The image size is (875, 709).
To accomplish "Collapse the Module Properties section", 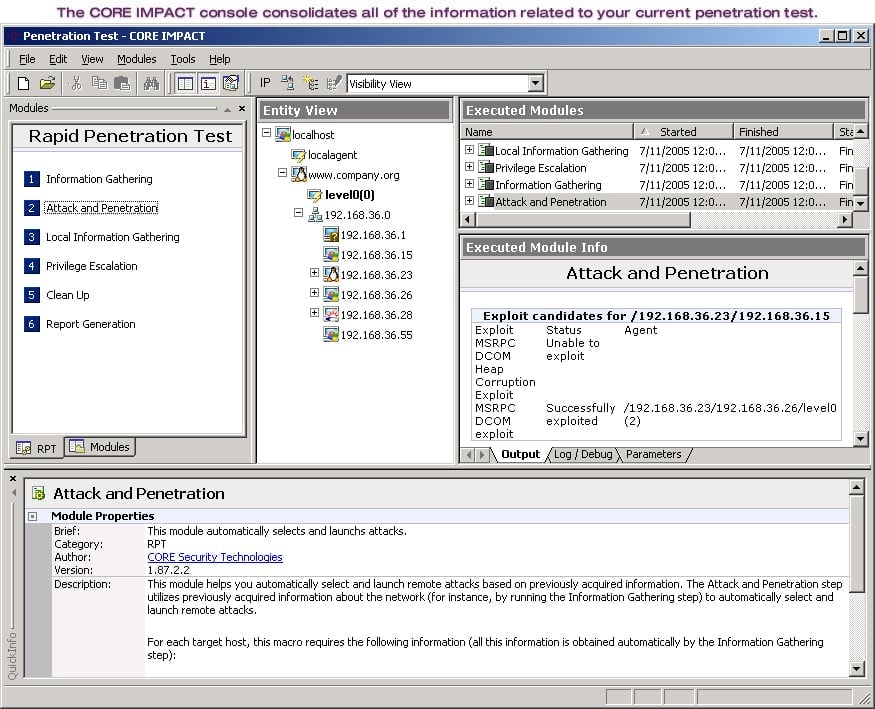I will coord(33,517).
